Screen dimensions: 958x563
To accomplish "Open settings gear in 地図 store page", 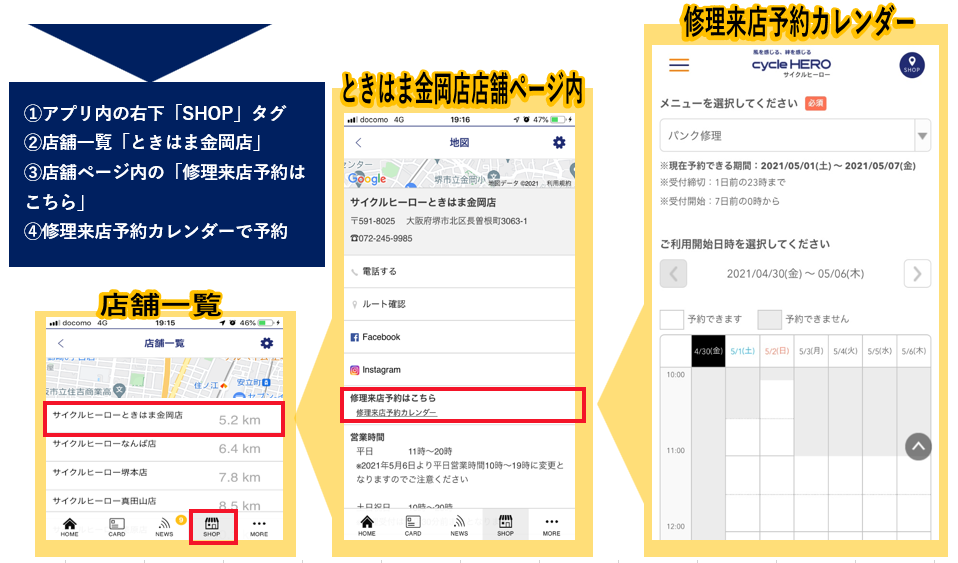I will coord(559,142).
